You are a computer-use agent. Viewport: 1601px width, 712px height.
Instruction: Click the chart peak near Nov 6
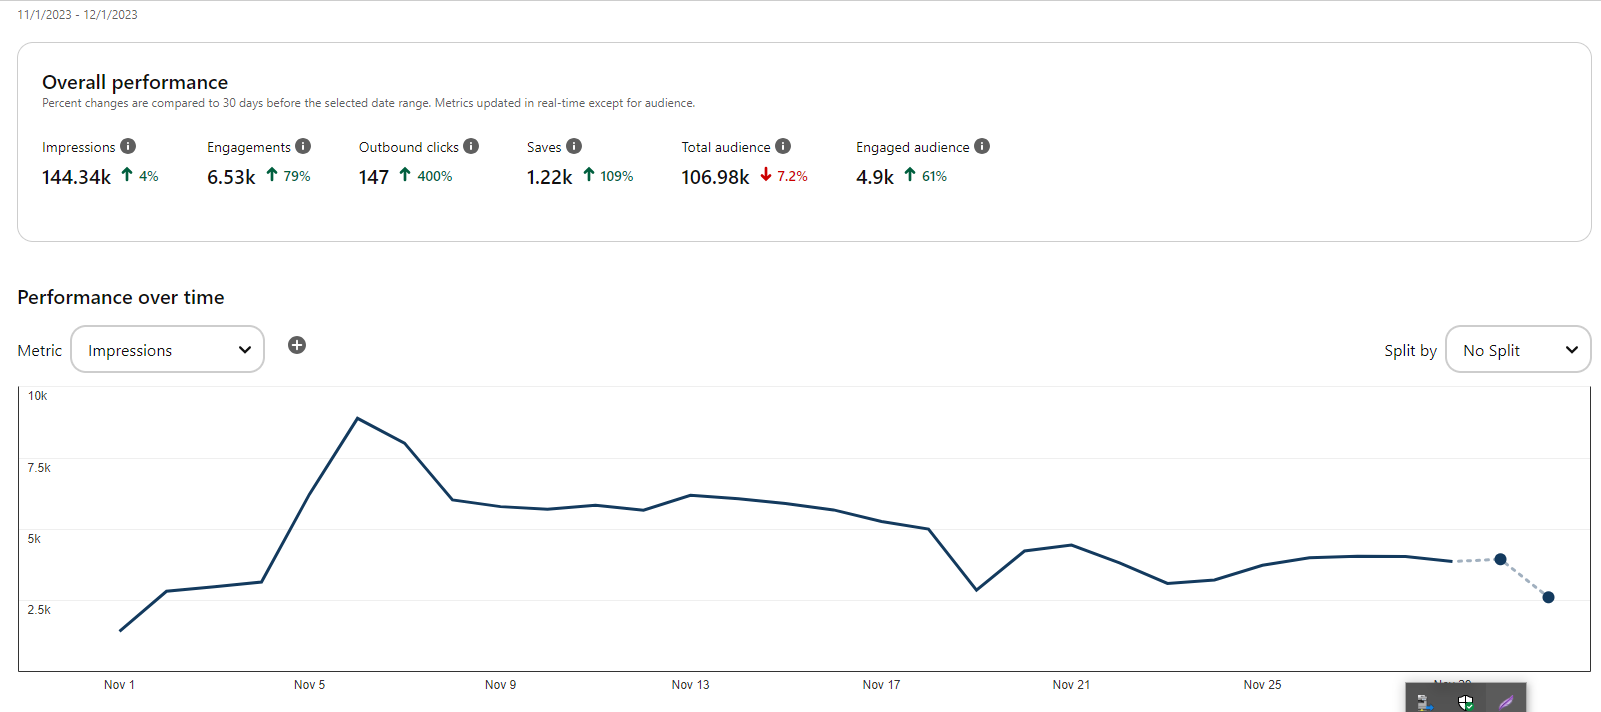coord(357,418)
